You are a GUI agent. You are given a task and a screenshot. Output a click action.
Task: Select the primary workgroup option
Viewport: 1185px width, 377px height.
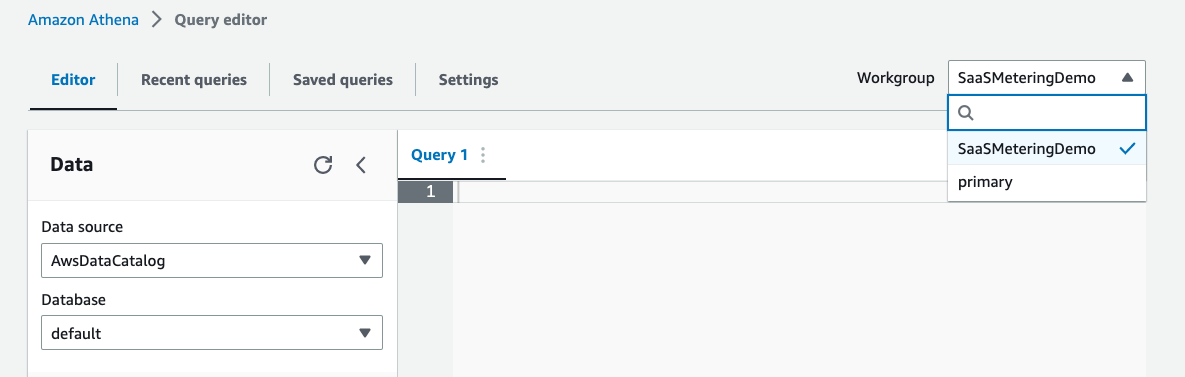(1047, 182)
